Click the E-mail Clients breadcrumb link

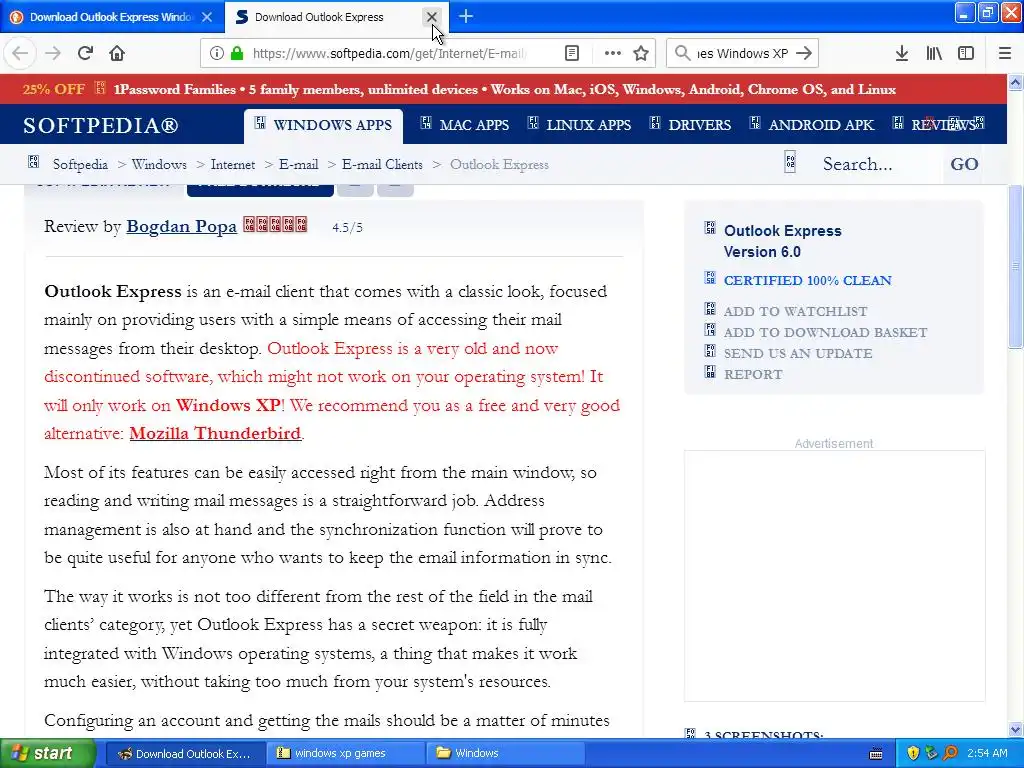tap(382, 164)
